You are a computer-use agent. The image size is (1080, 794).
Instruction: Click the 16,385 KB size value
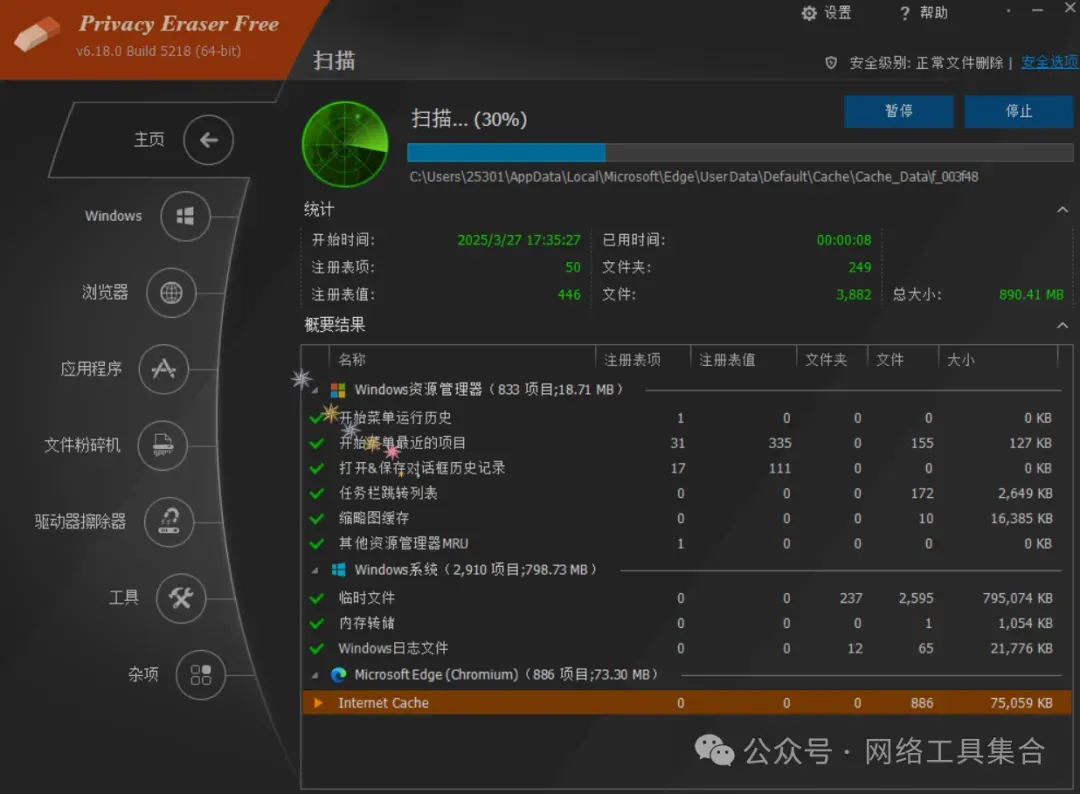click(x=1021, y=519)
